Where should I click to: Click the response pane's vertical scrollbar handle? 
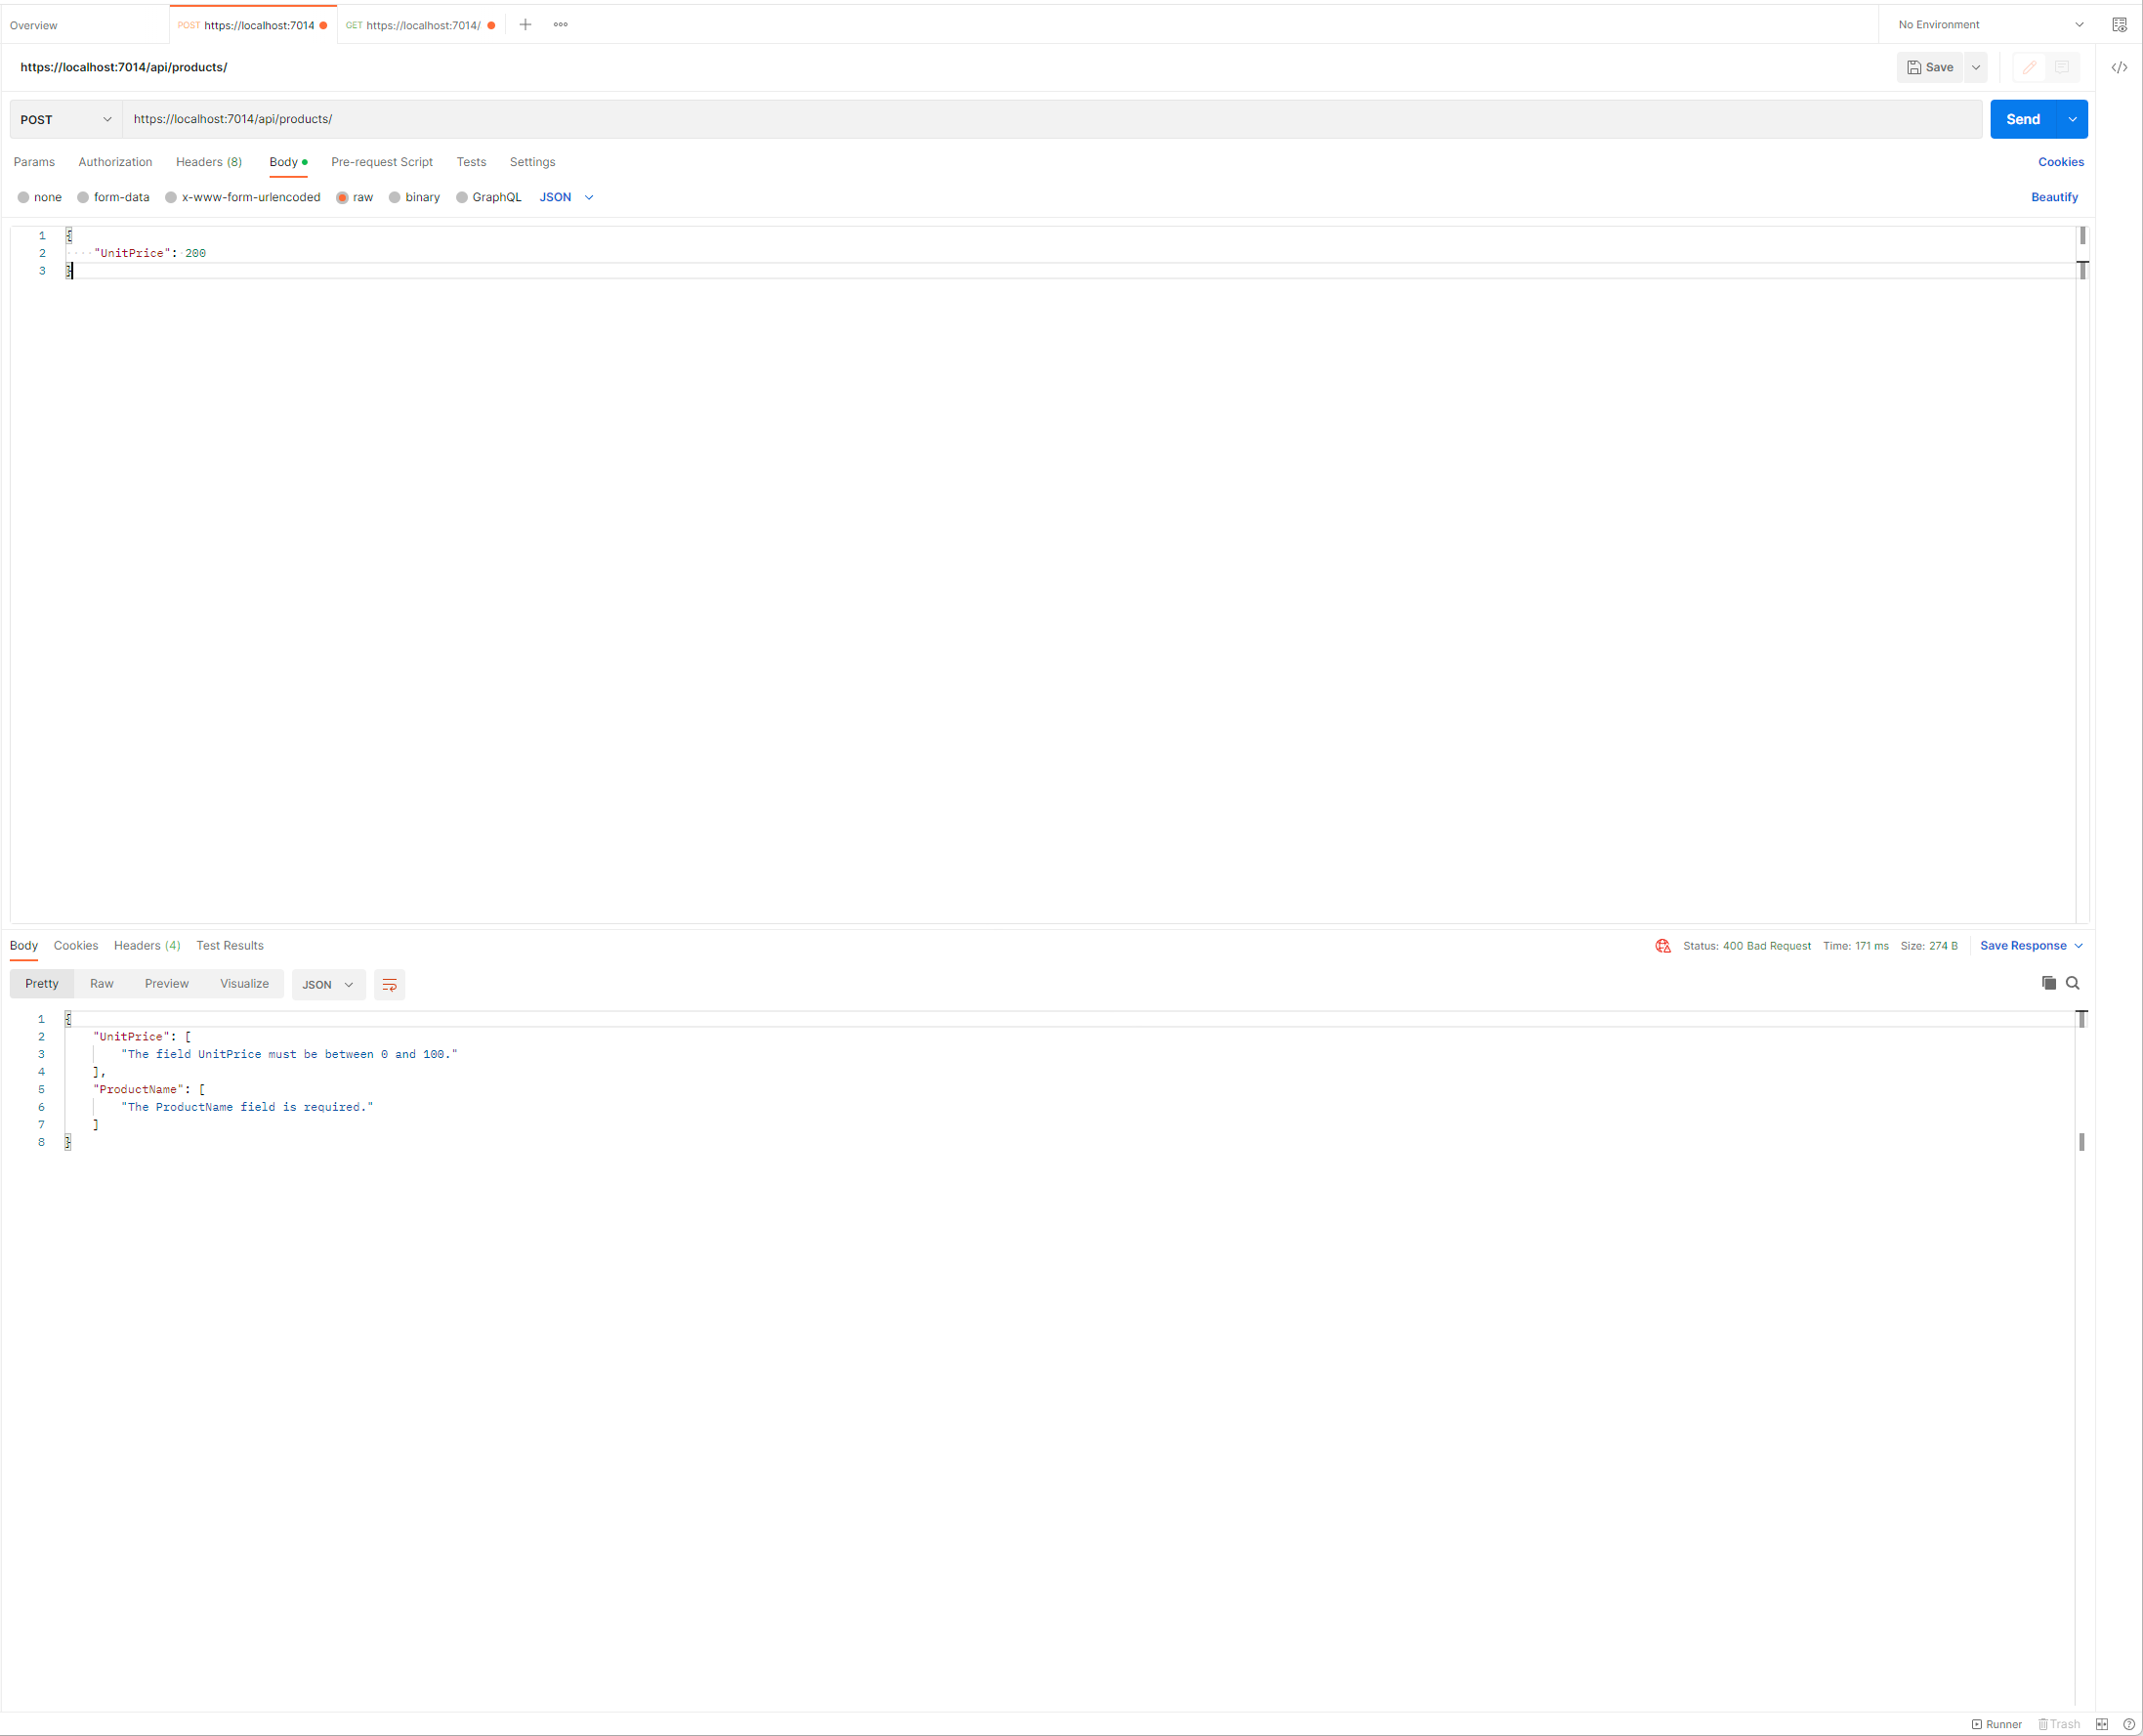pyautogui.click(x=2081, y=1142)
